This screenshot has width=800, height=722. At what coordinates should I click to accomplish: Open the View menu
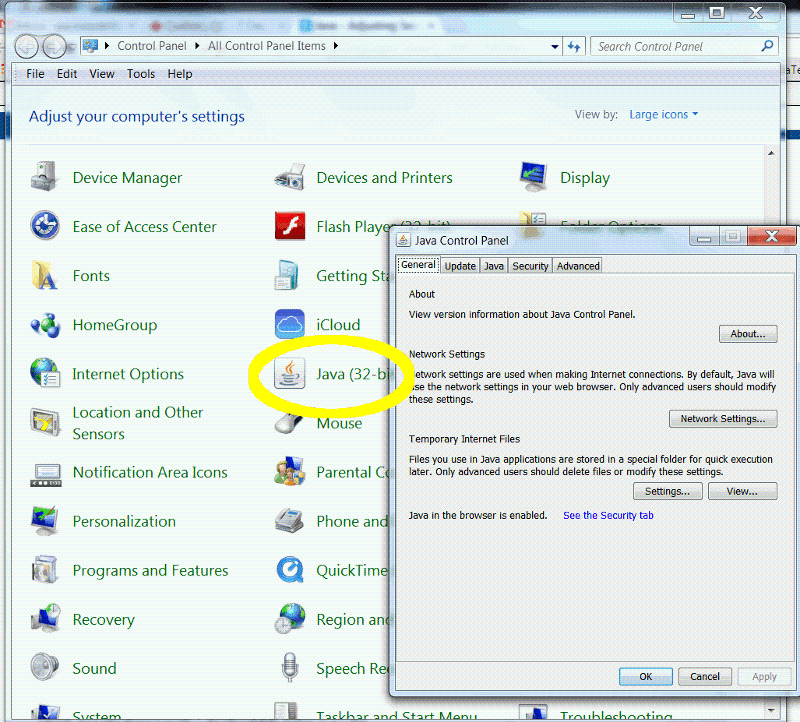102,74
